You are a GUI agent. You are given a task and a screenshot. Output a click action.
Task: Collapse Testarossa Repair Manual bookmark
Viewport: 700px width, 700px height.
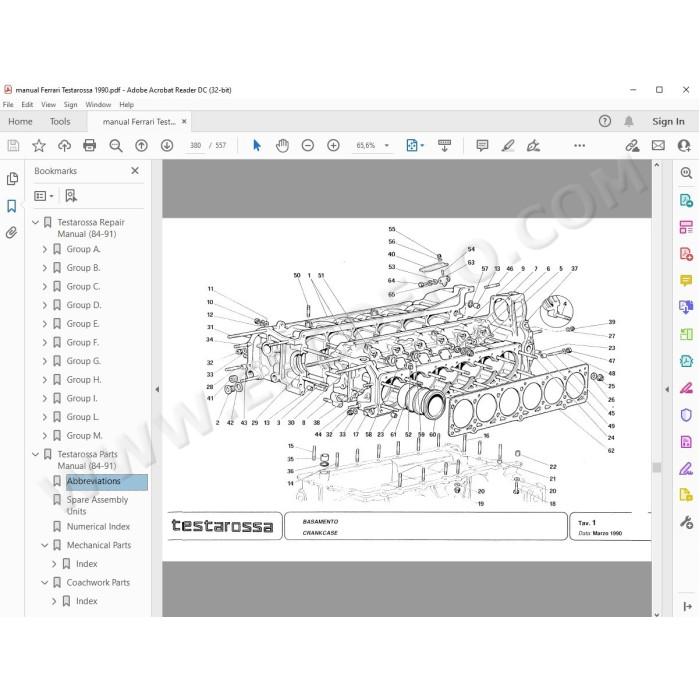36,222
